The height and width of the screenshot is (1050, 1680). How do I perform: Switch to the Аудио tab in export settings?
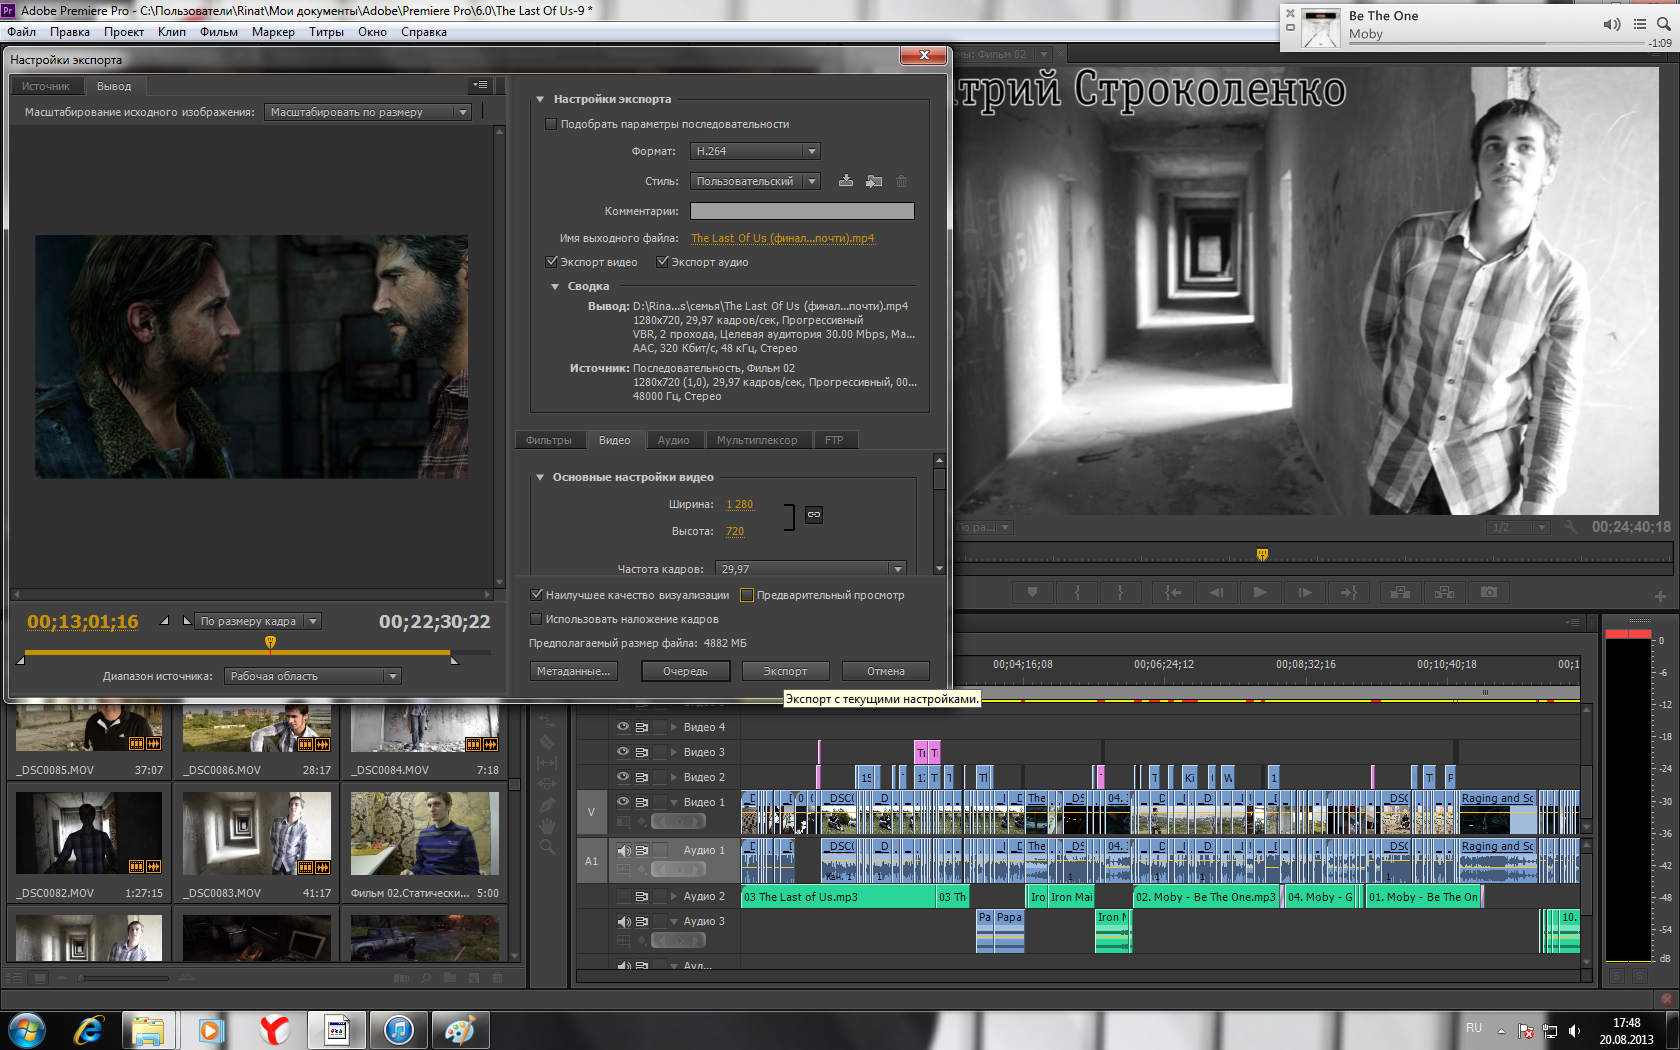pyautogui.click(x=673, y=440)
